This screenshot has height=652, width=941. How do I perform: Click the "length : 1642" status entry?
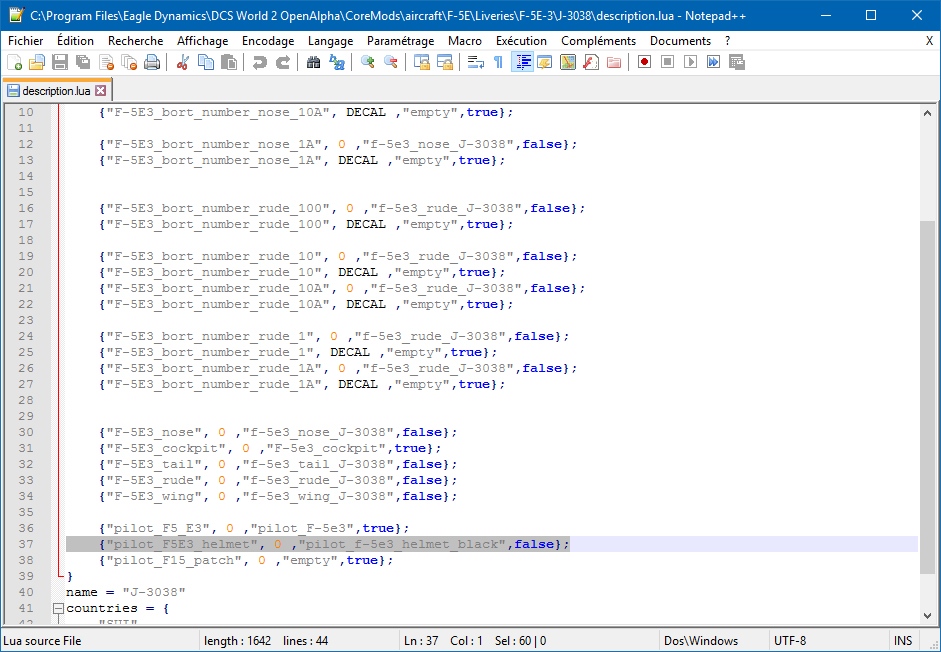coord(238,641)
